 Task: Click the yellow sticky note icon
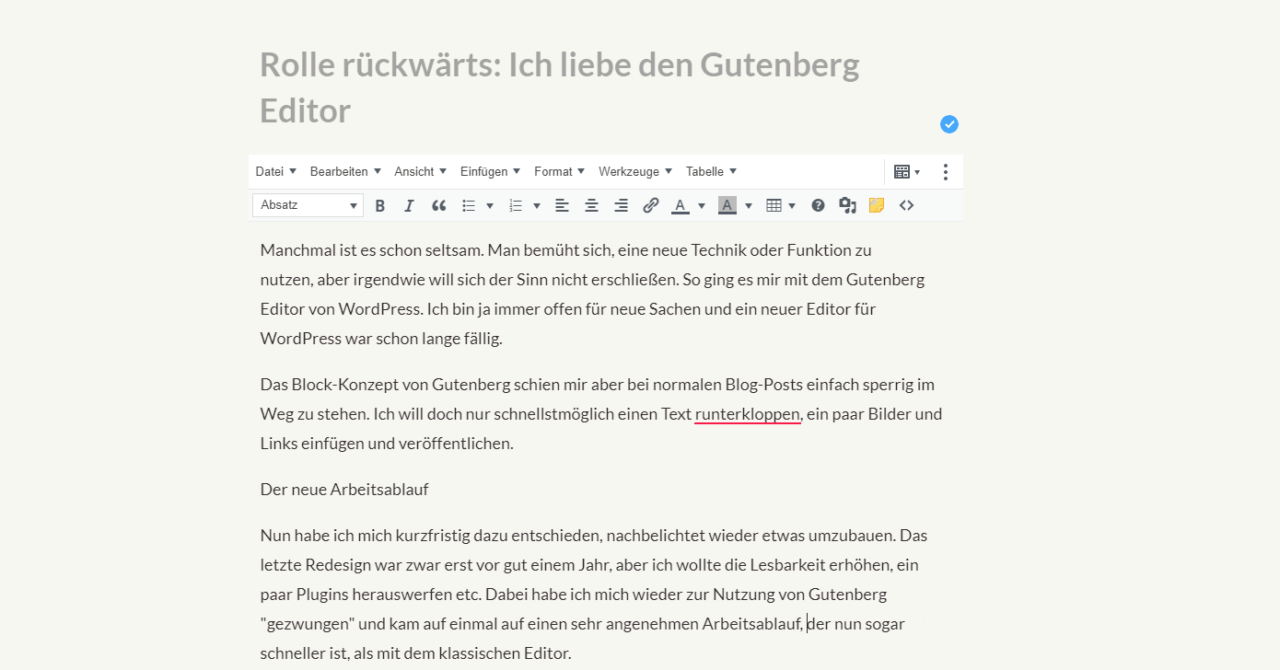click(x=876, y=206)
